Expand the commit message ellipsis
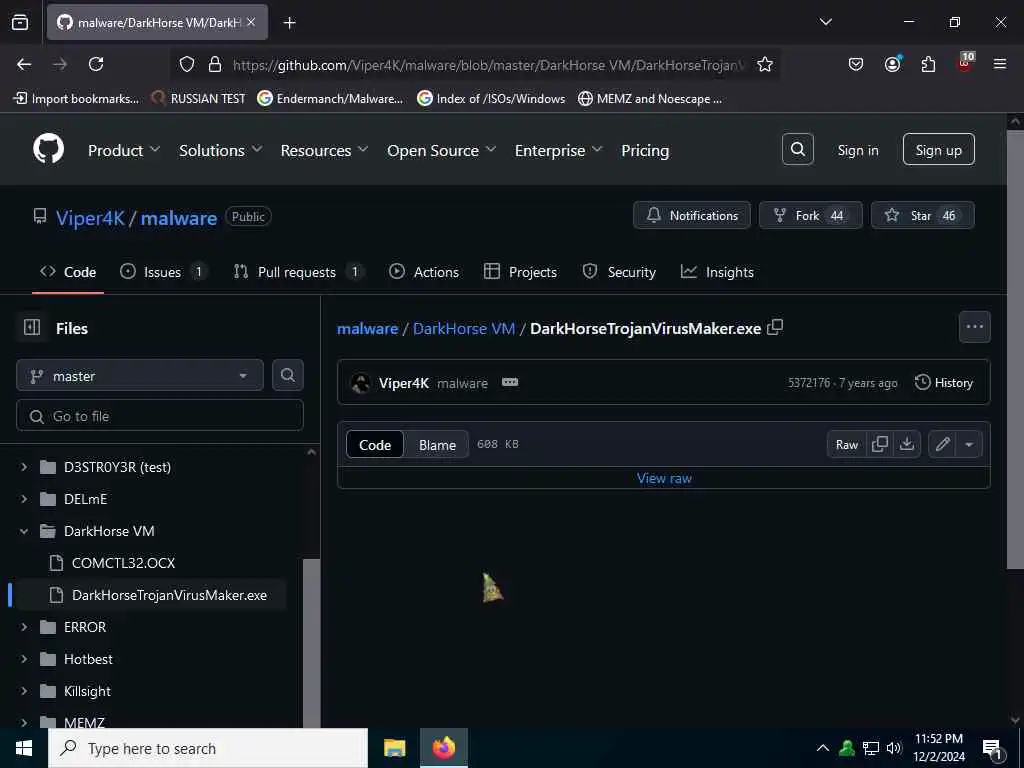 (510, 382)
